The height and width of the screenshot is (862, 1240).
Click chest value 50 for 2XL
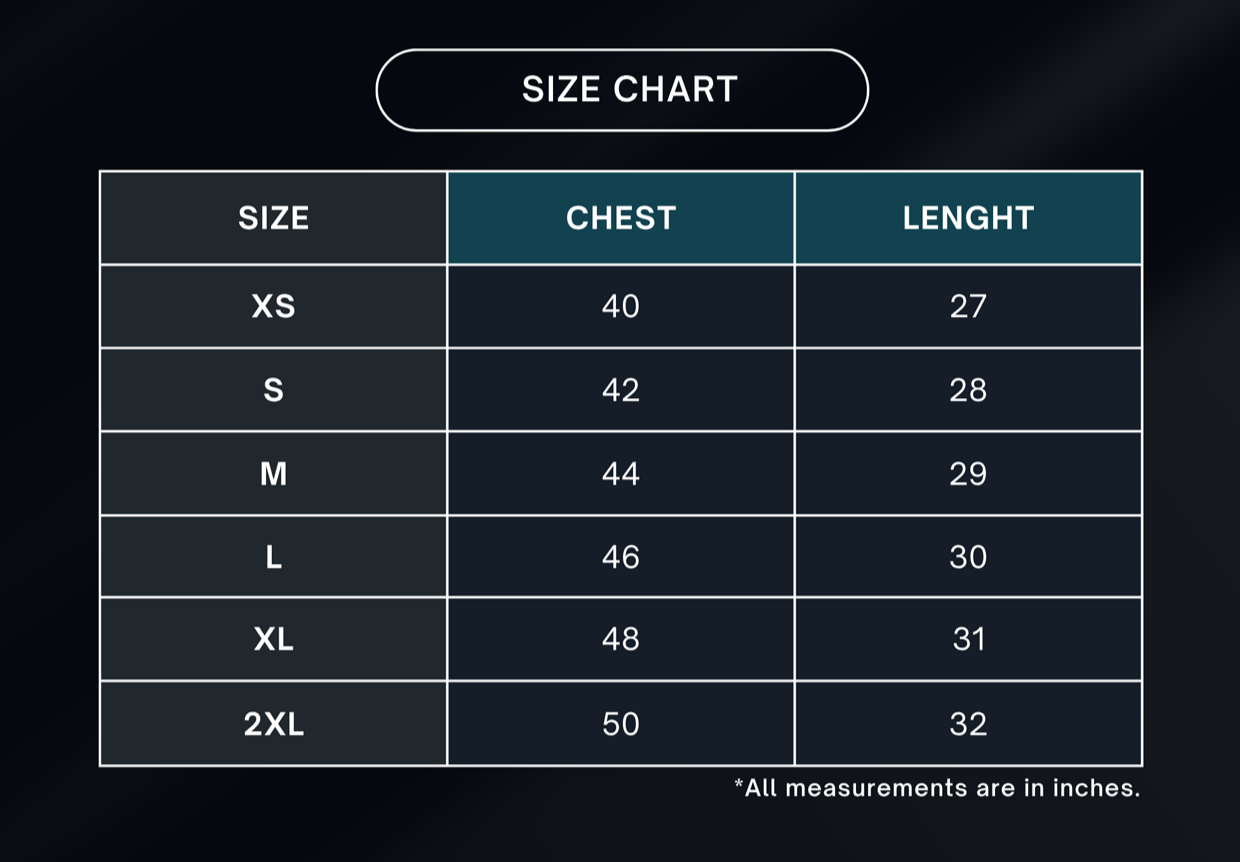(621, 724)
